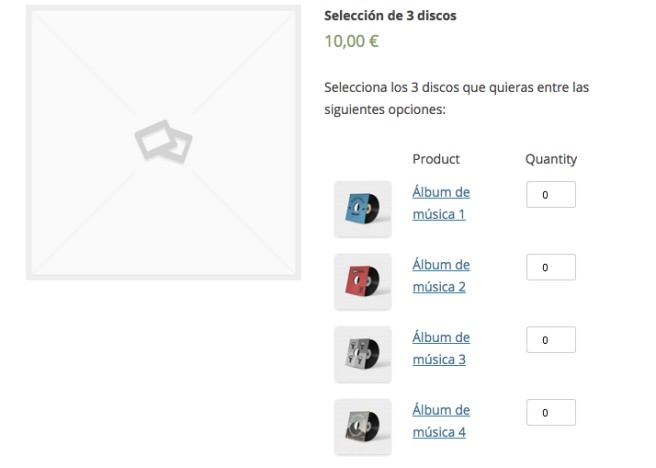The image size is (656, 468).
Task: Click the quantity input for Álbum de música 3
Action: pos(551,340)
